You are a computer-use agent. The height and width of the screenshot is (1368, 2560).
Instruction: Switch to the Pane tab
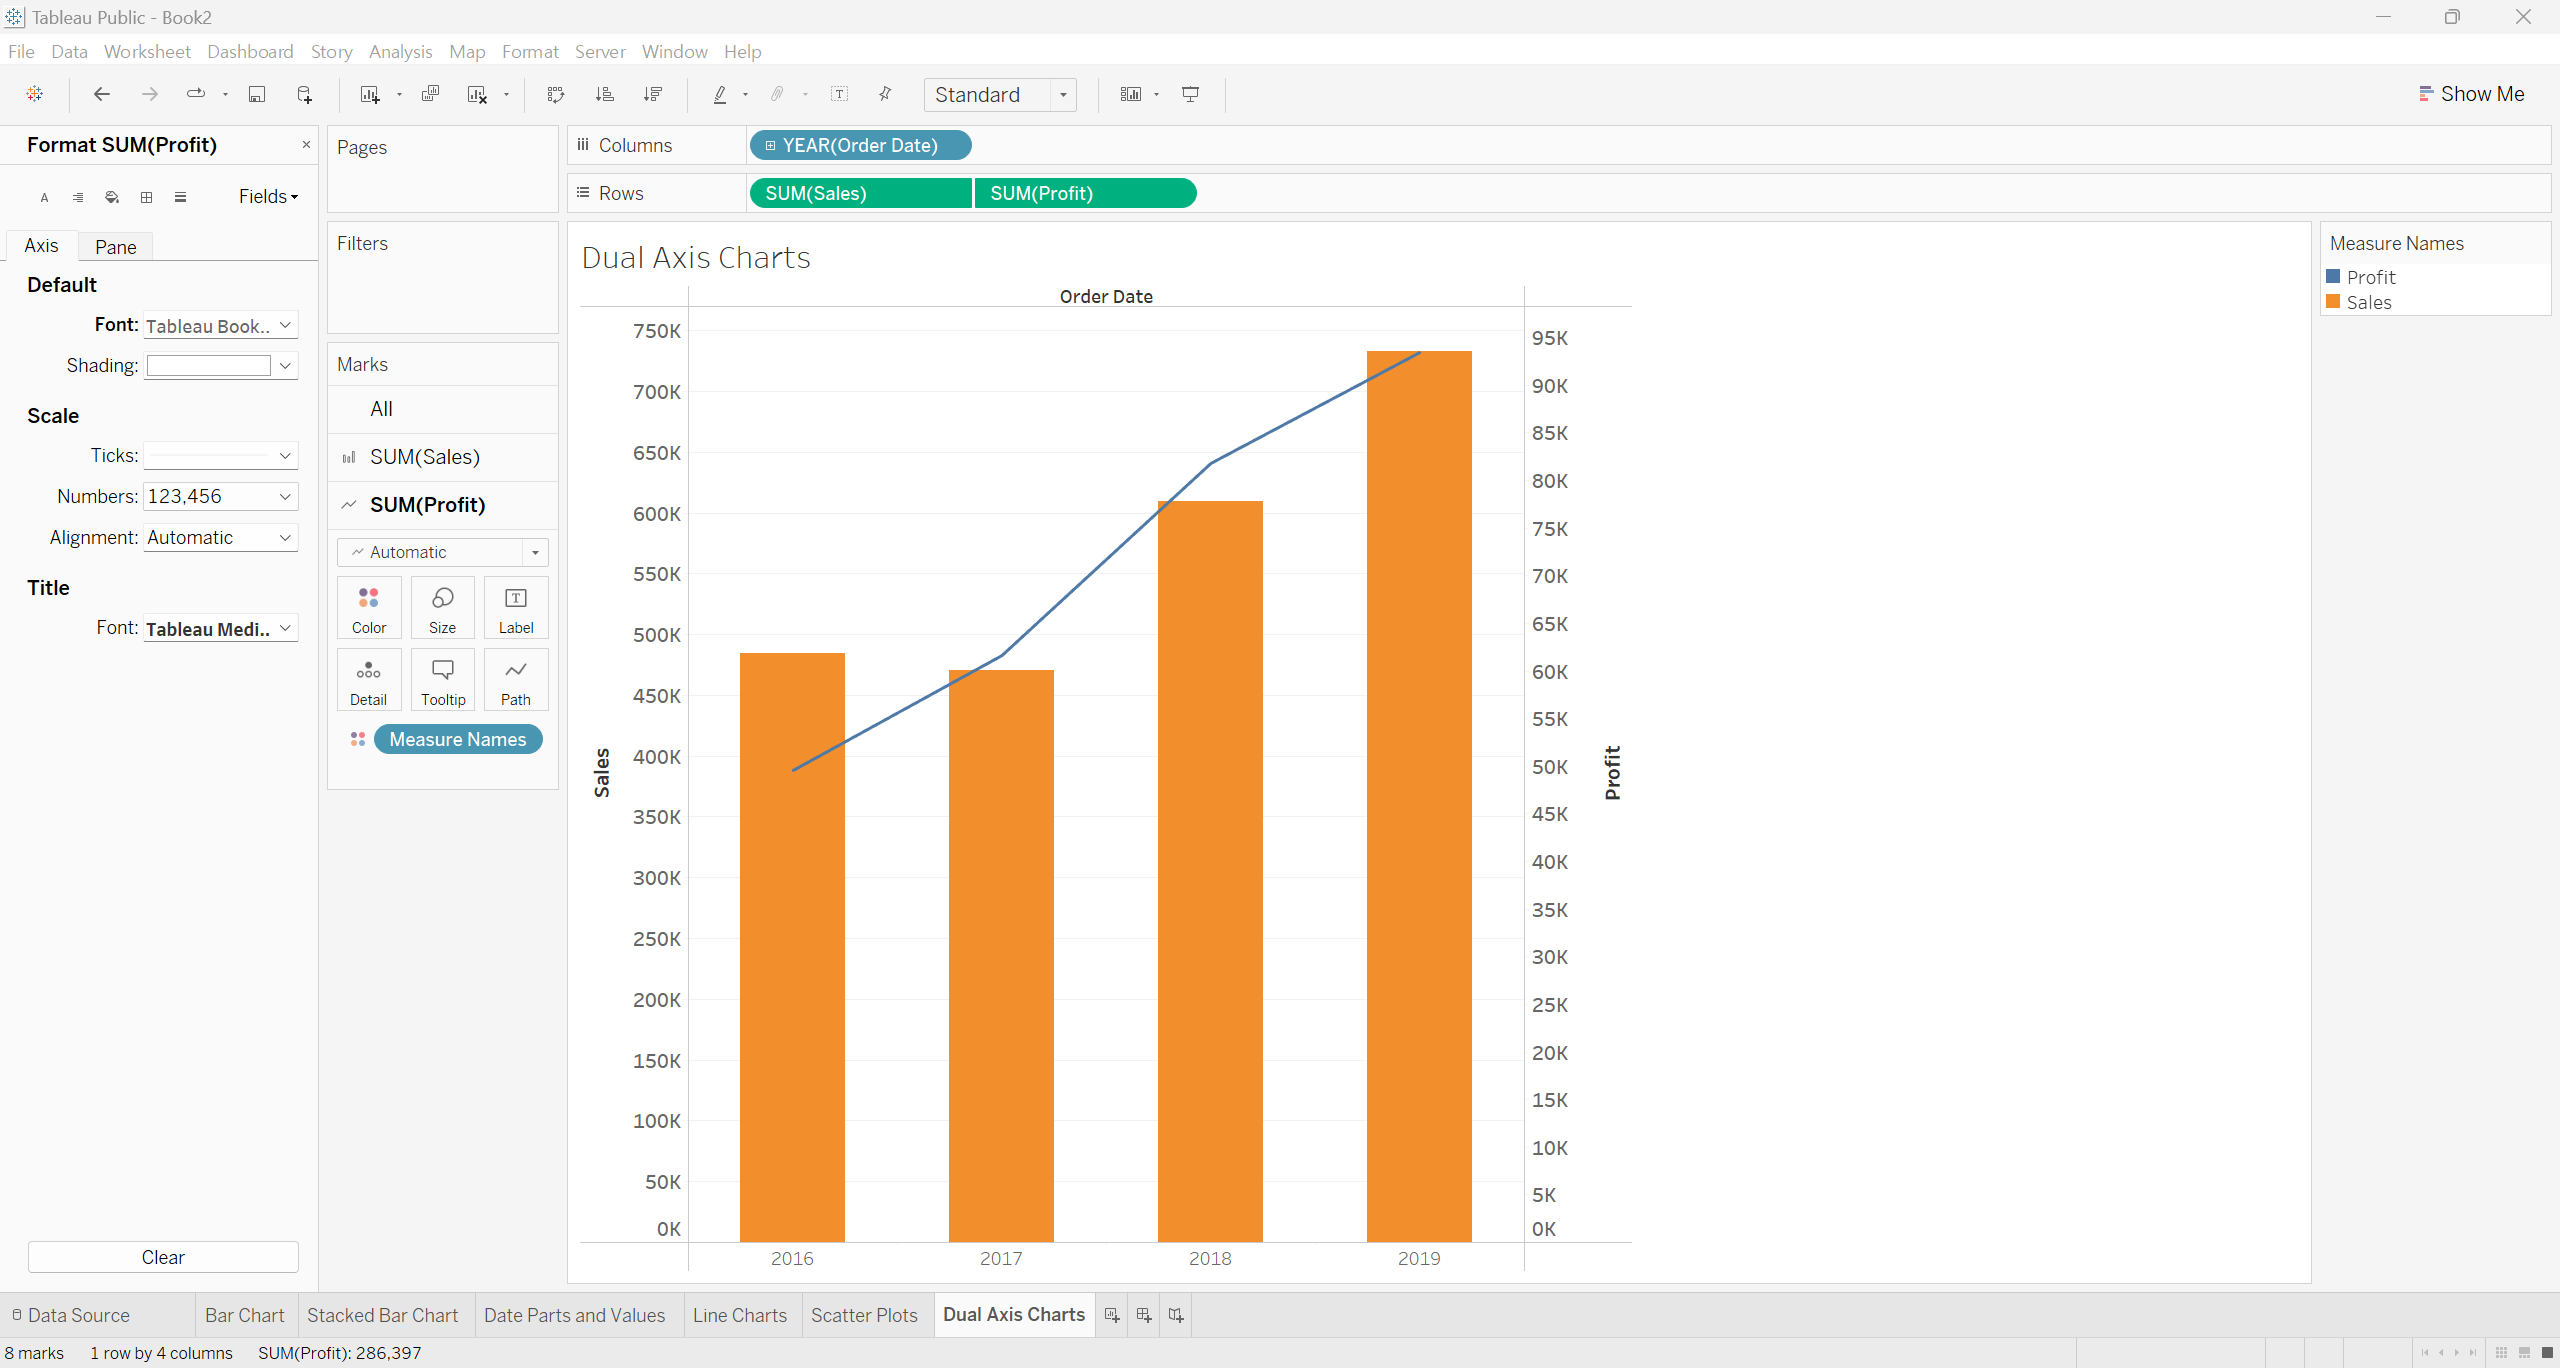115,247
